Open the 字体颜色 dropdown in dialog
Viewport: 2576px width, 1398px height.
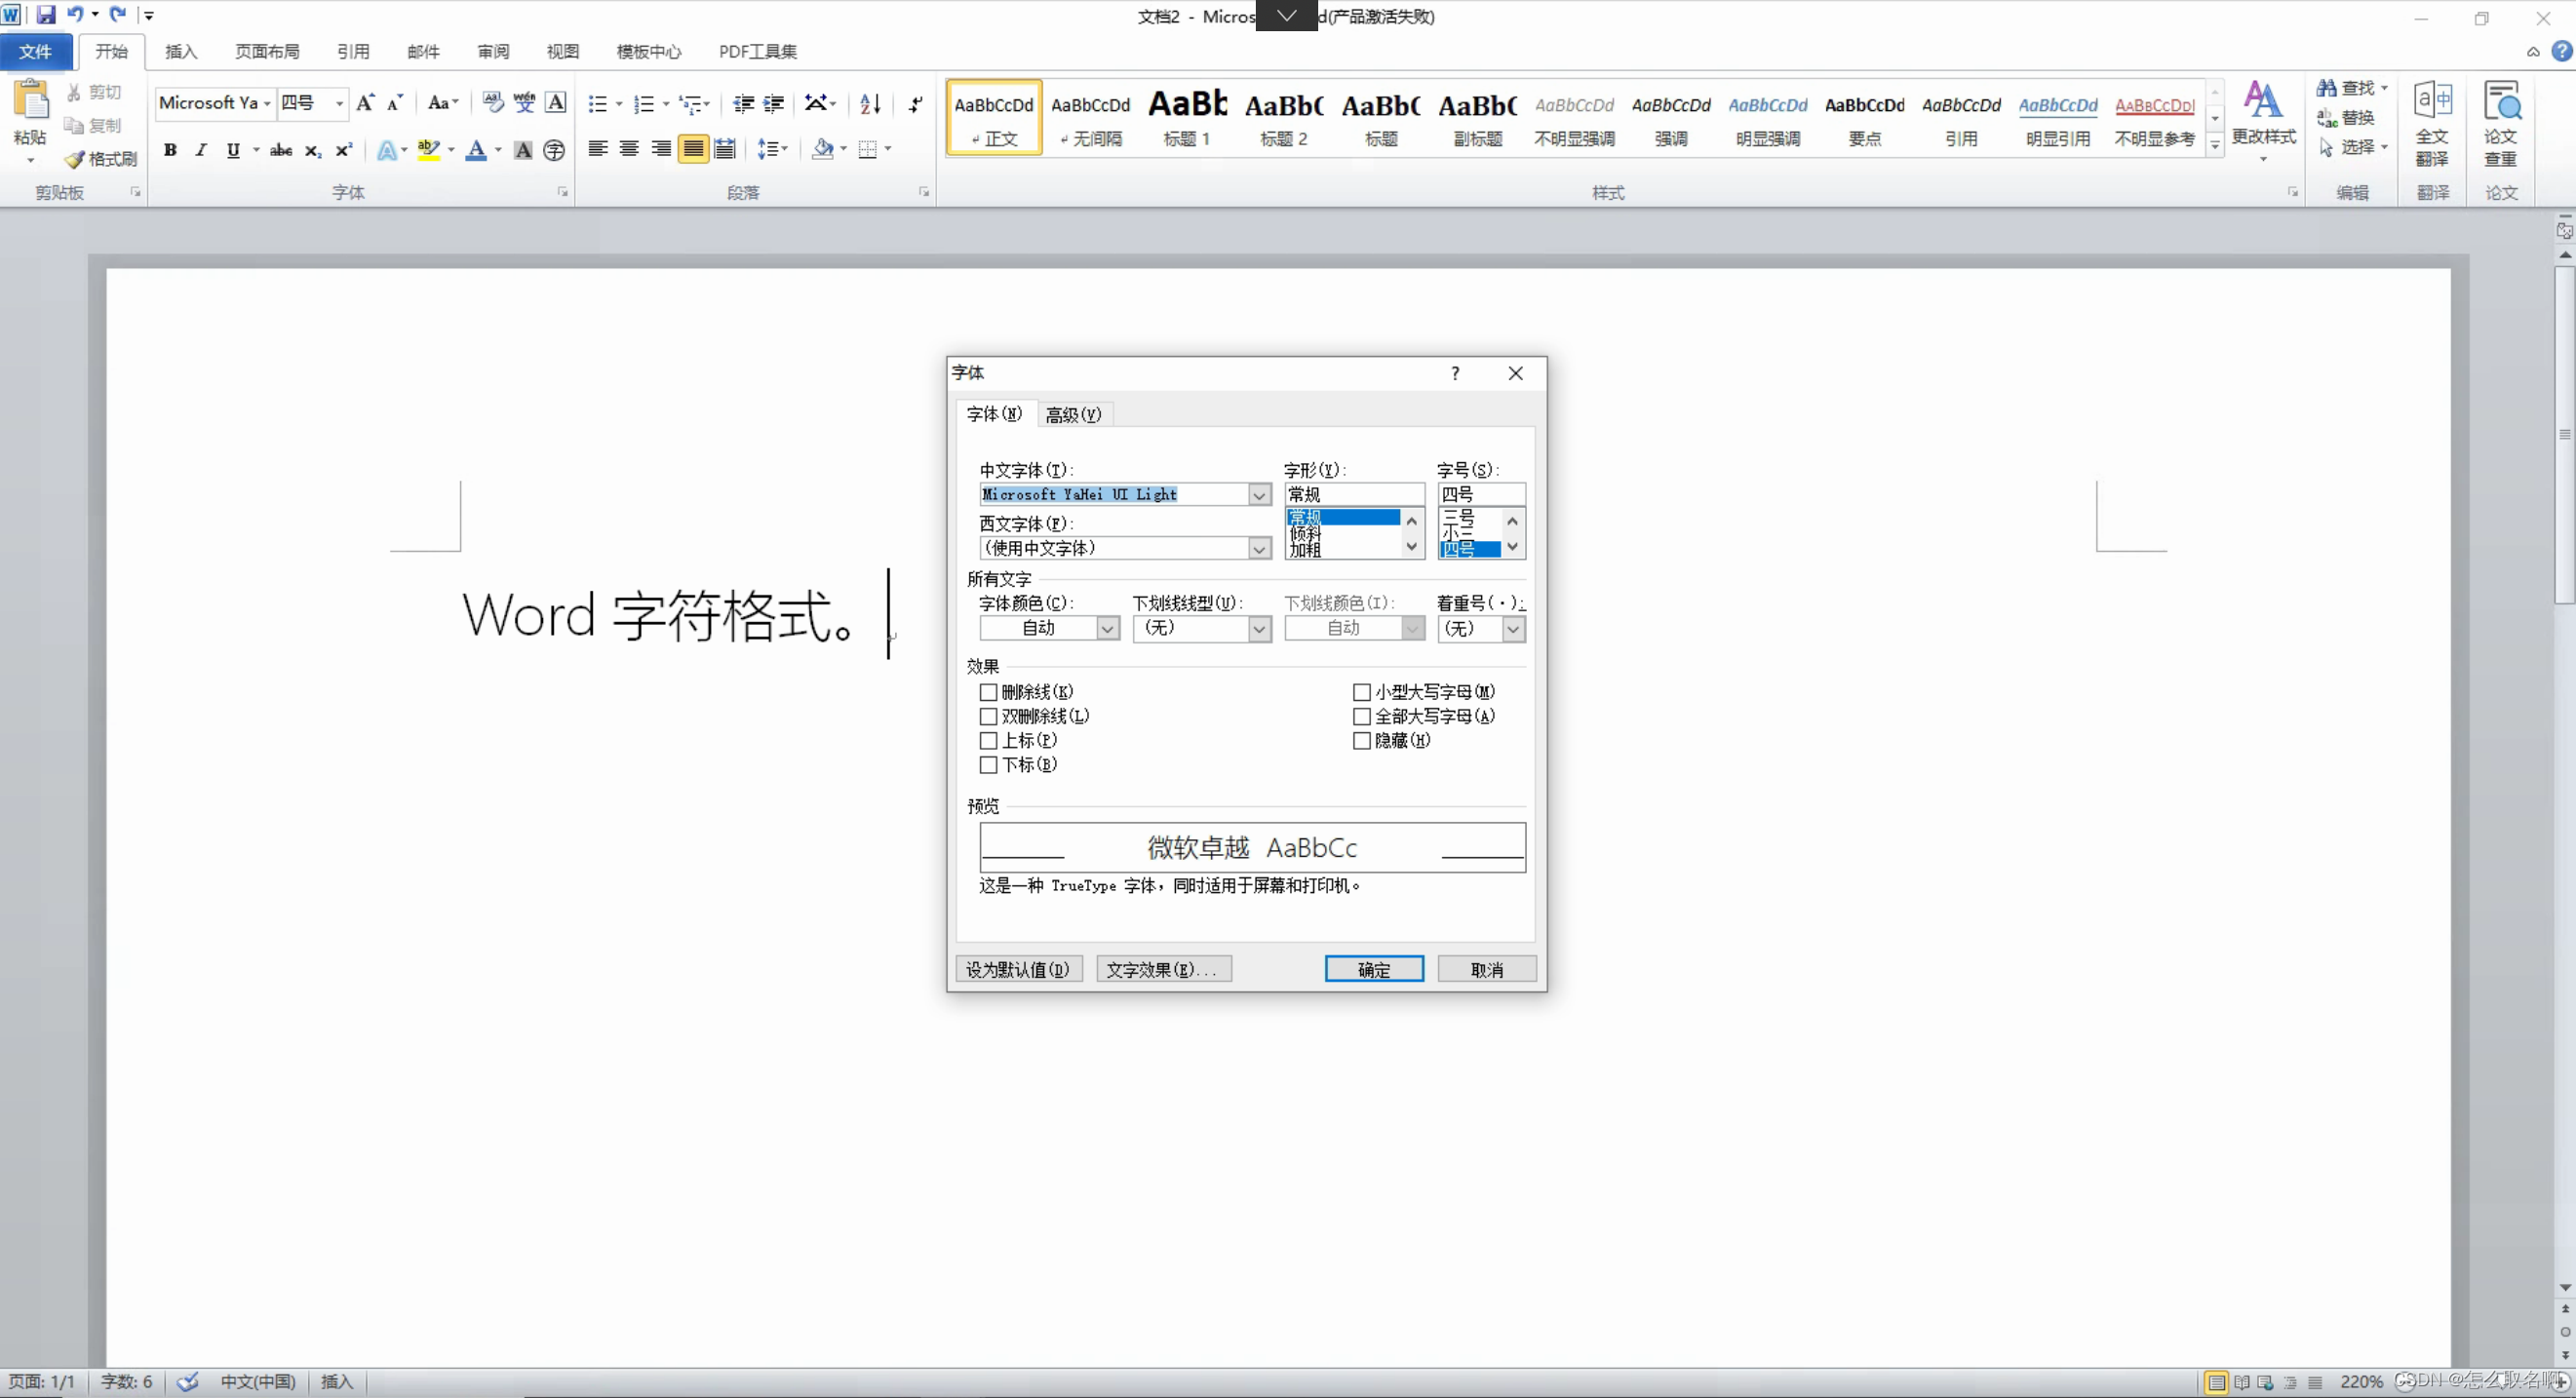pyautogui.click(x=1107, y=628)
